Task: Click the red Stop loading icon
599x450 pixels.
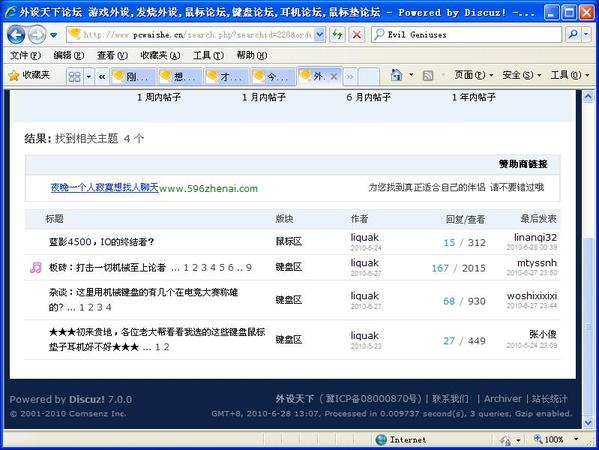Action: [356, 35]
